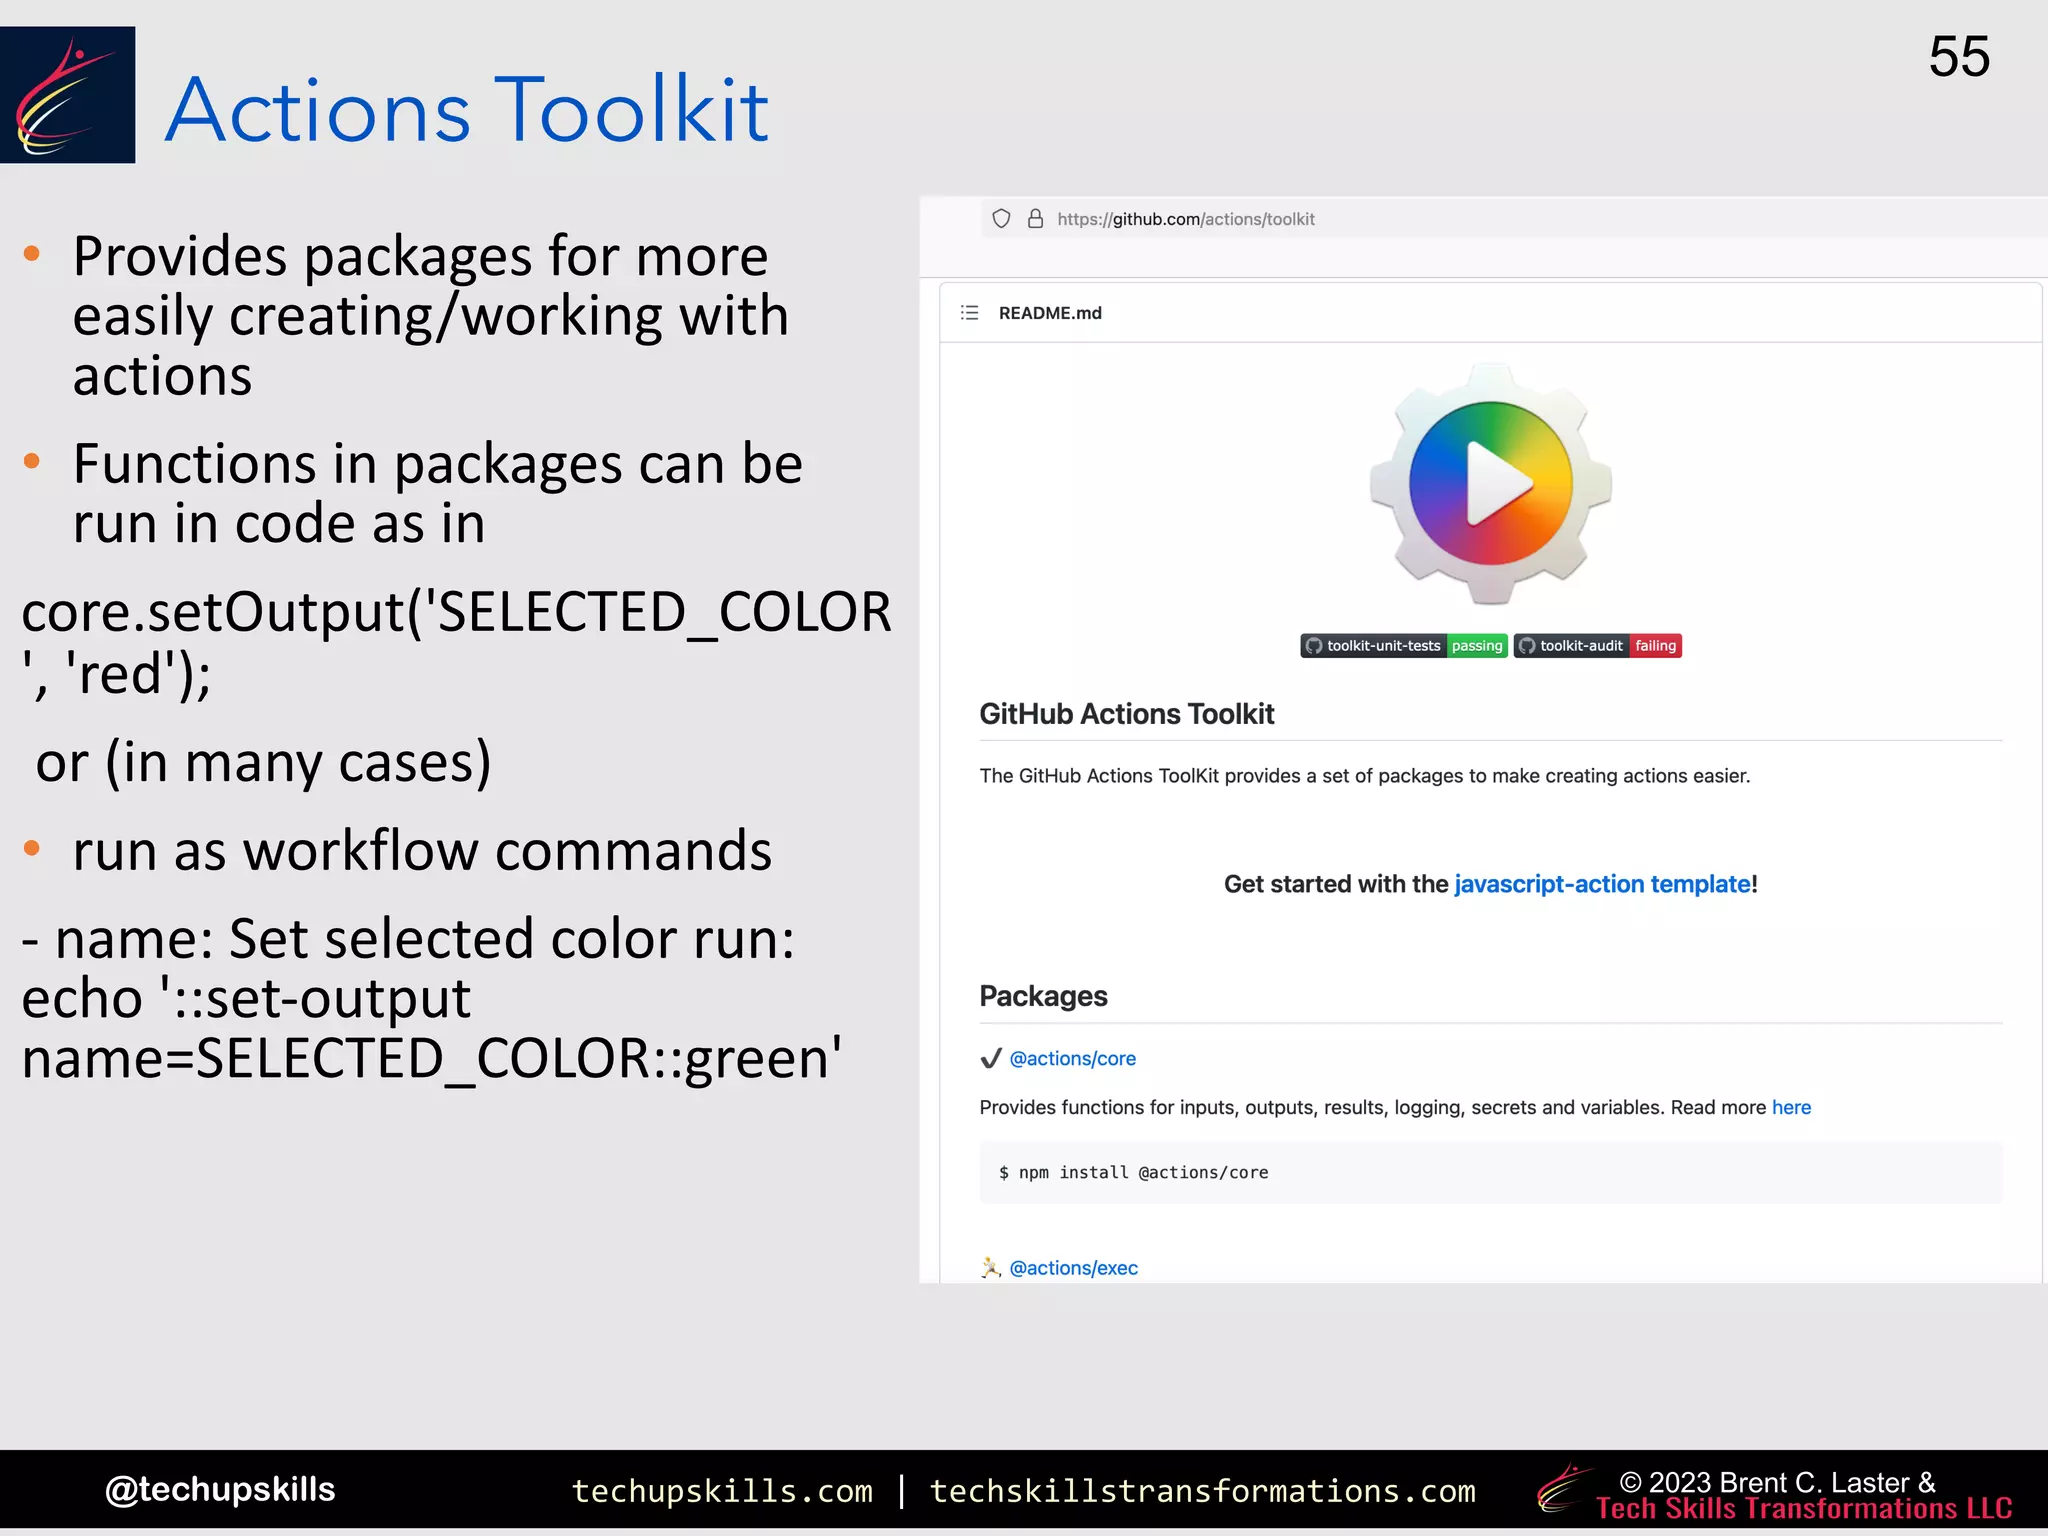Screen dimensions: 2048x1536
Task: Click the runner icon beside @actions/exec
Action: click(990, 1268)
